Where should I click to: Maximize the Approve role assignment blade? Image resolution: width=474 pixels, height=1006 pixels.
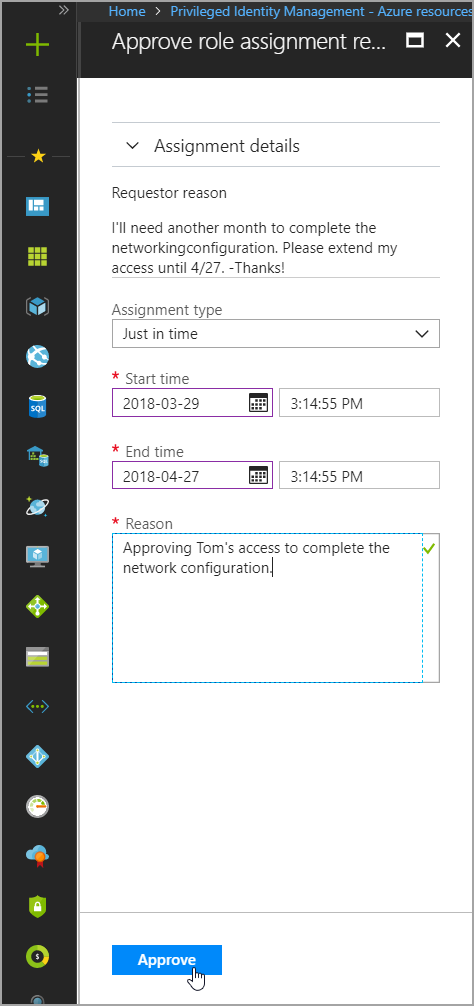(x=415, y=41)
